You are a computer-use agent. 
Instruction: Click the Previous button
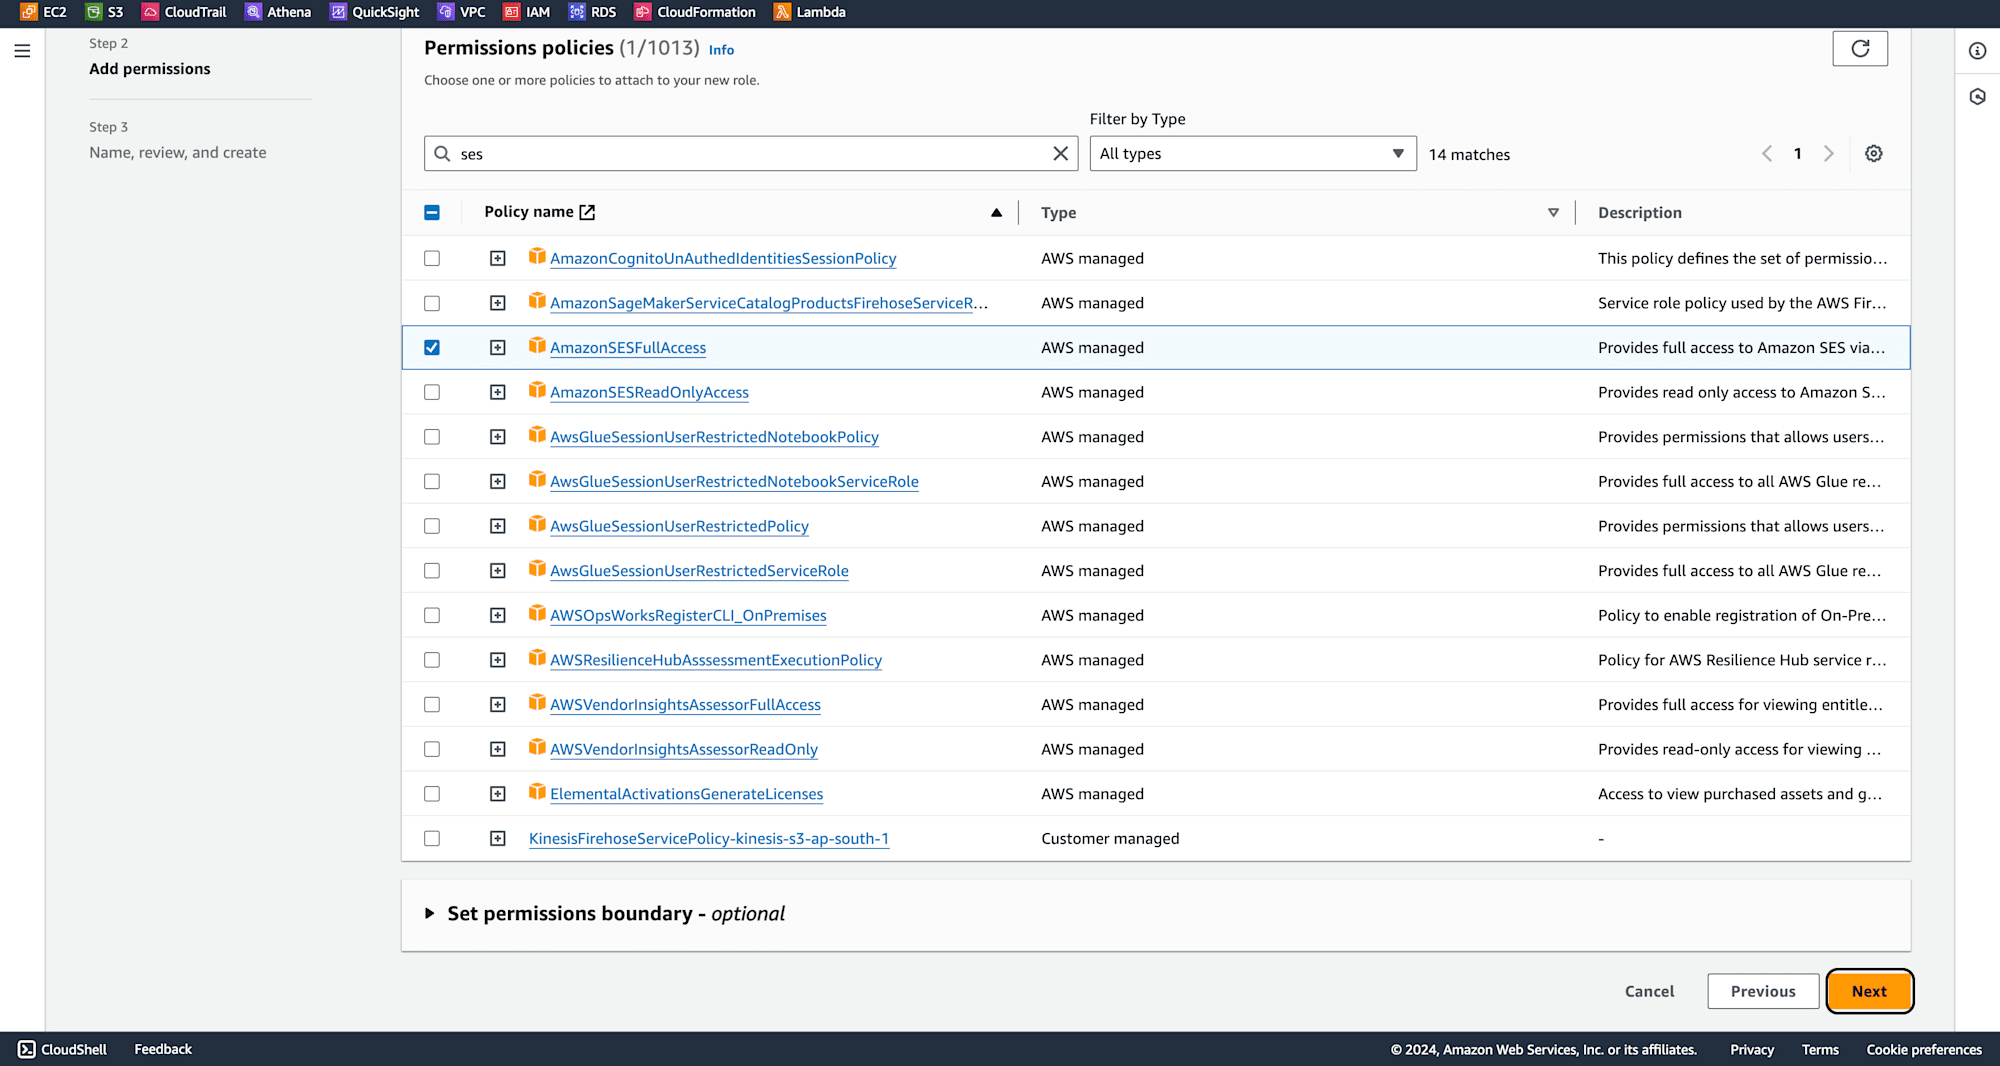1763,991
